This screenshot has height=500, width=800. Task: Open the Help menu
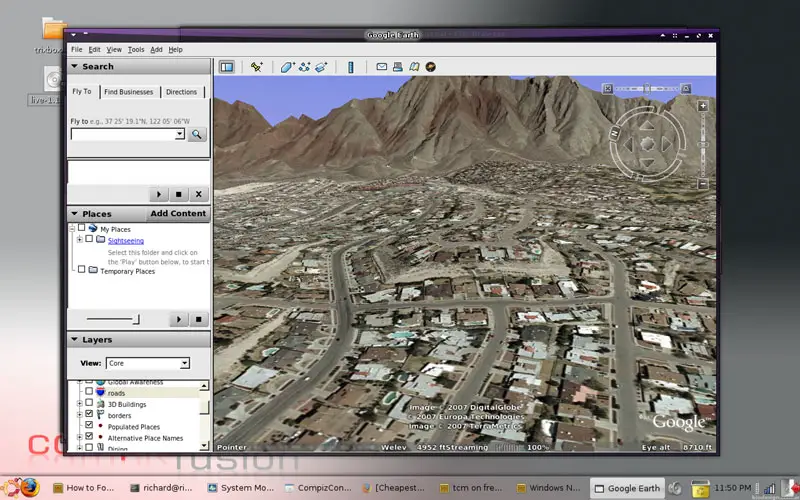[x=176, y=49]
